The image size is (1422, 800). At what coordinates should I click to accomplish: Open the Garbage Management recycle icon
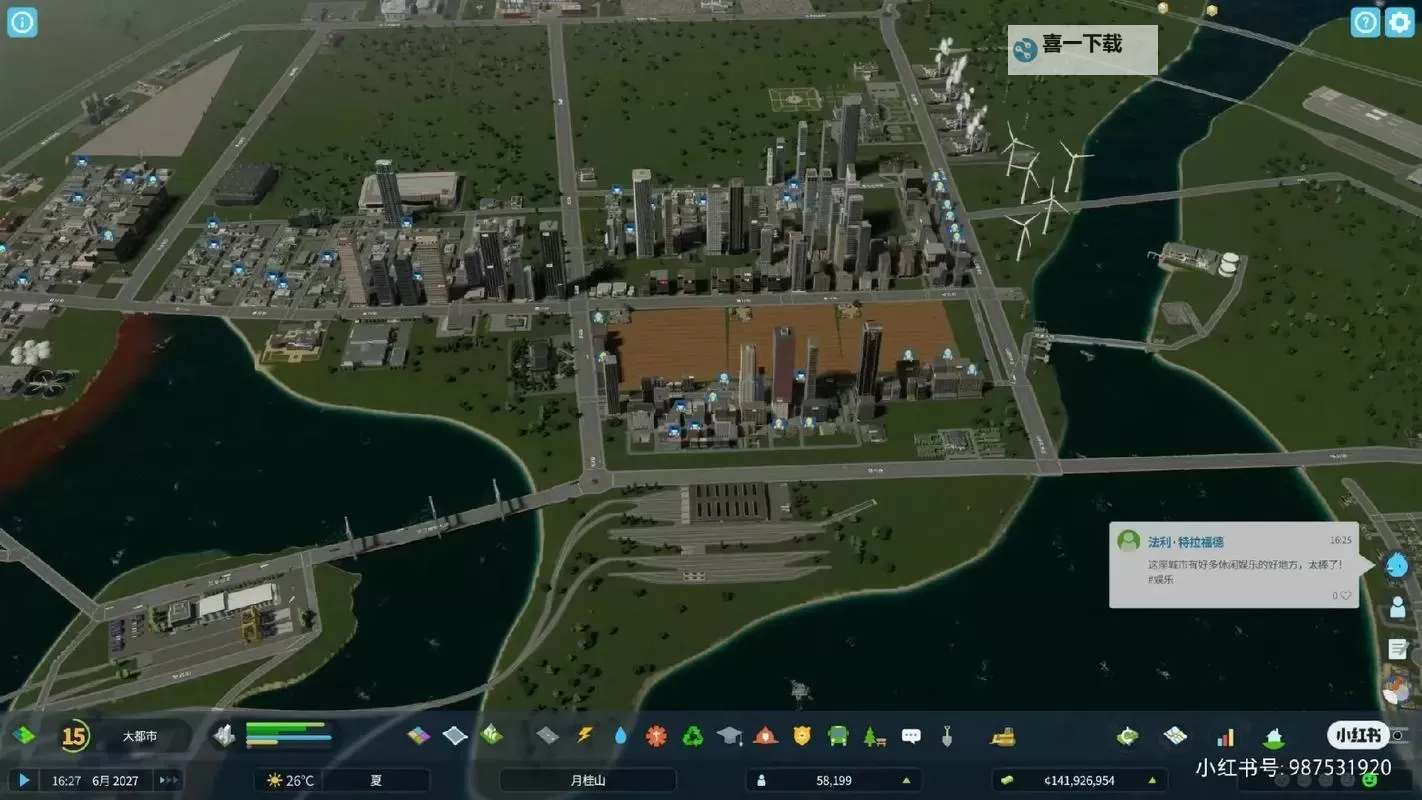693,737
